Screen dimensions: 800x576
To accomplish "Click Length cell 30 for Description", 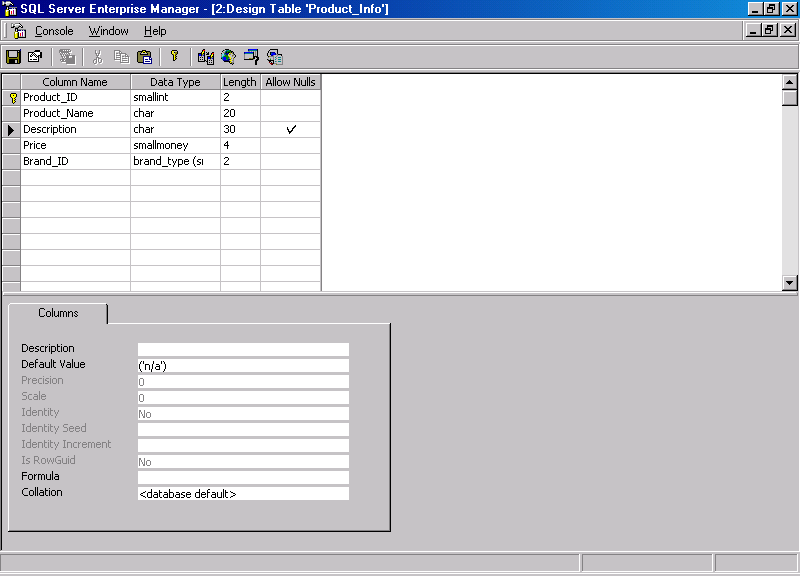I will pyautogui.click(x=240, y=129).
